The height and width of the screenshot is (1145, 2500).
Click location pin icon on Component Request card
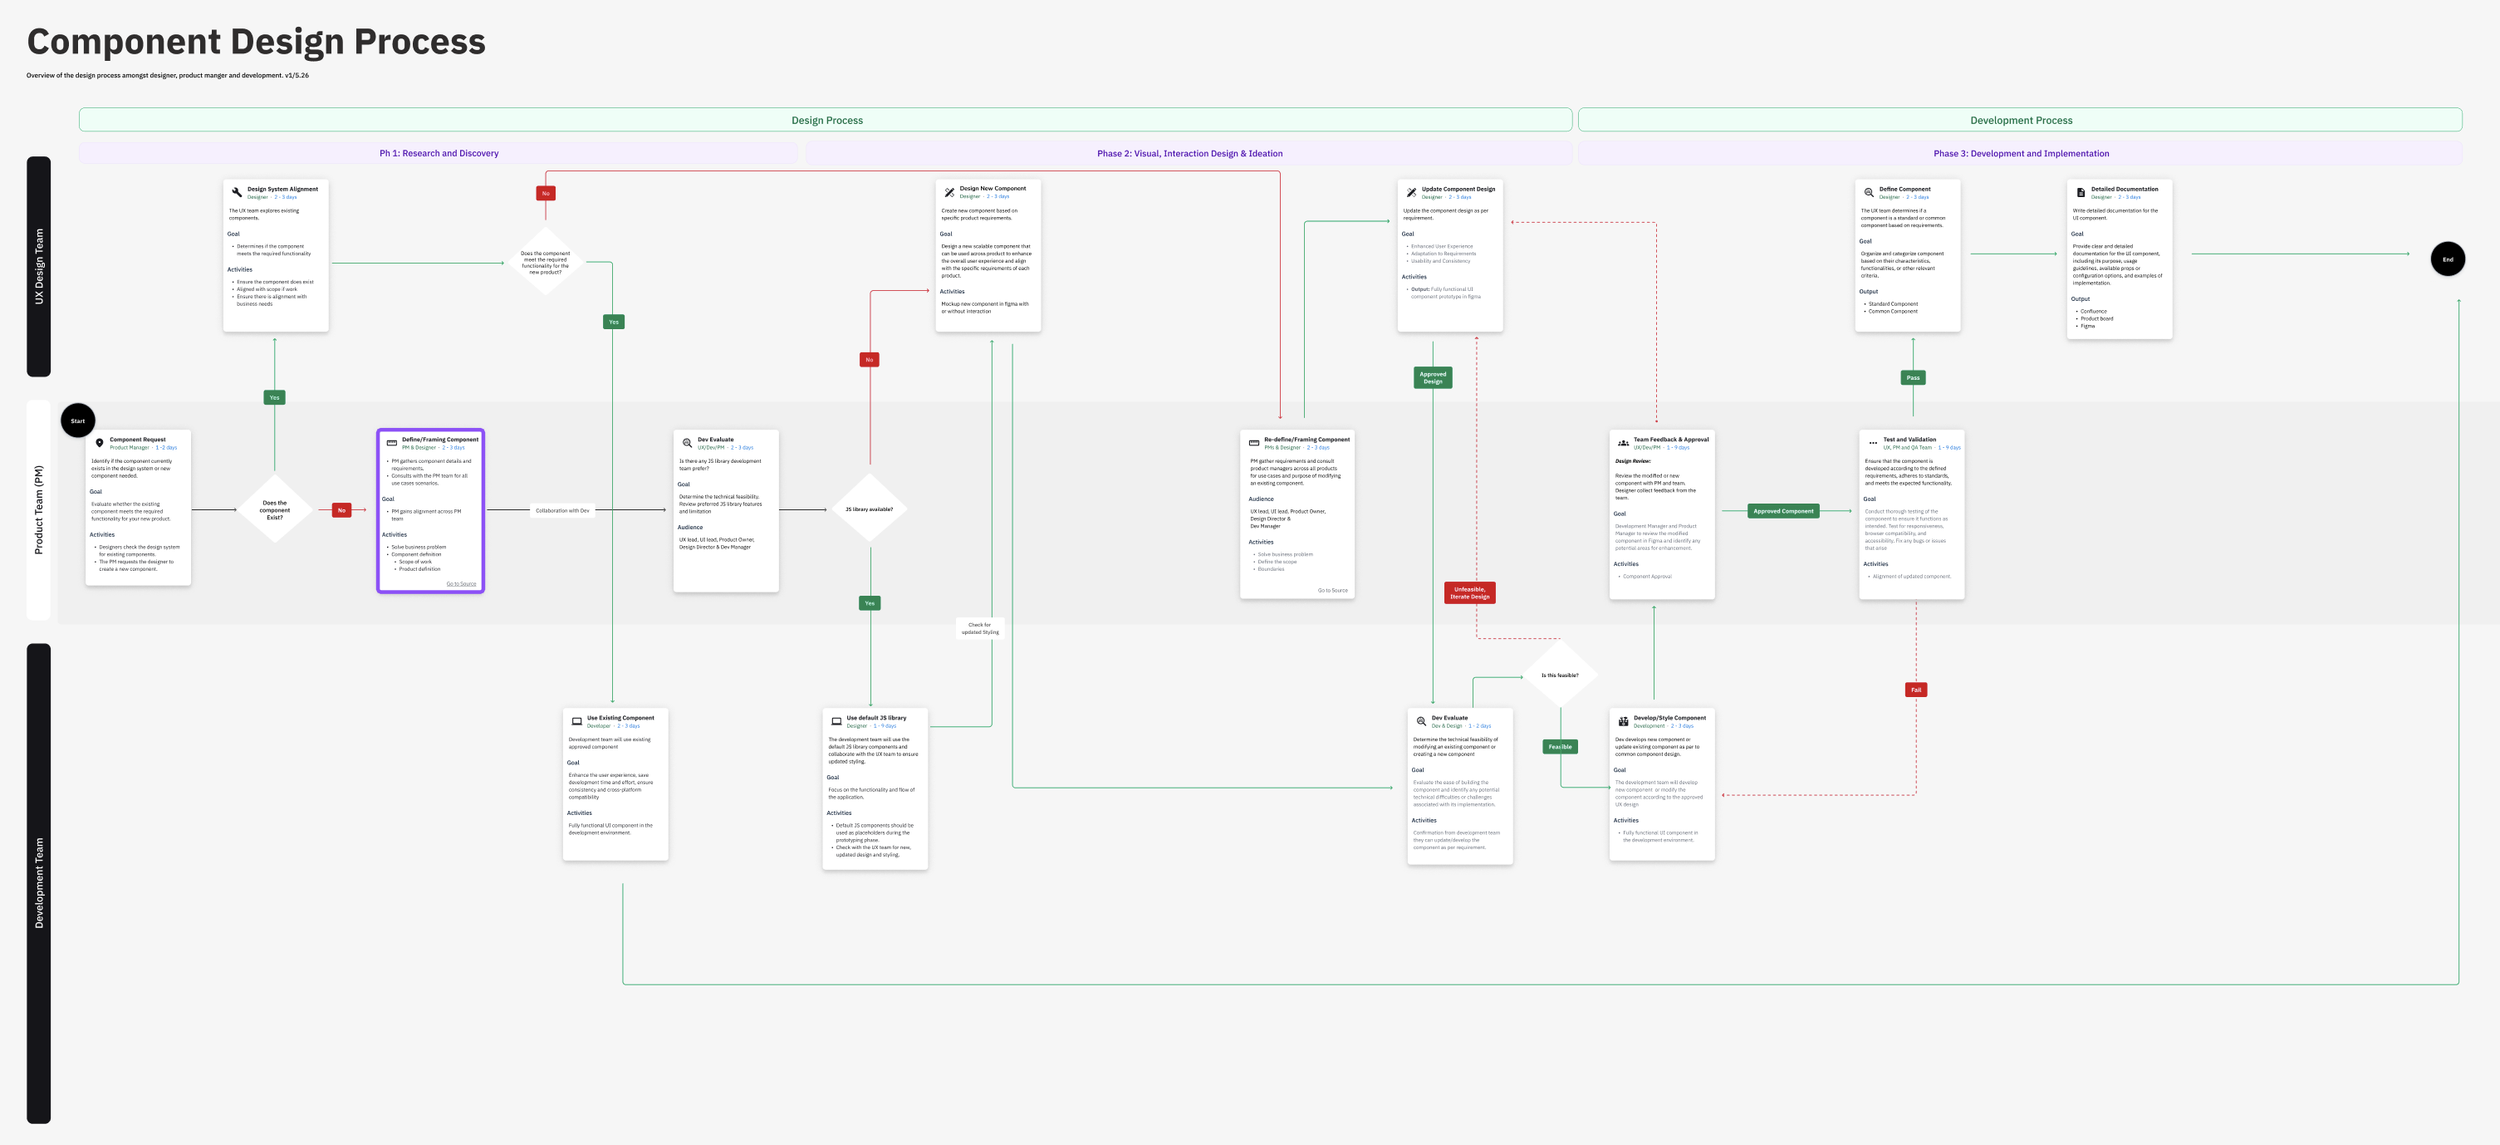click(x=99, y=443)
